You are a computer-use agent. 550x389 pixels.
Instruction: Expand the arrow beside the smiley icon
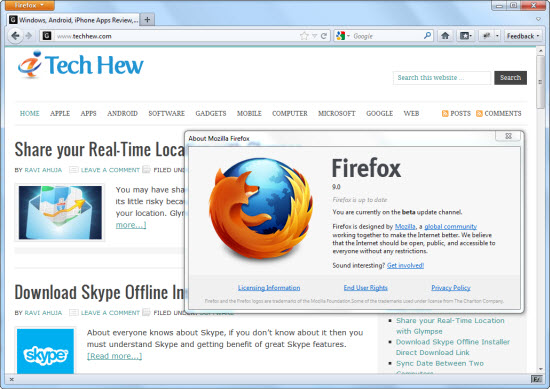(x=497, y=36)
